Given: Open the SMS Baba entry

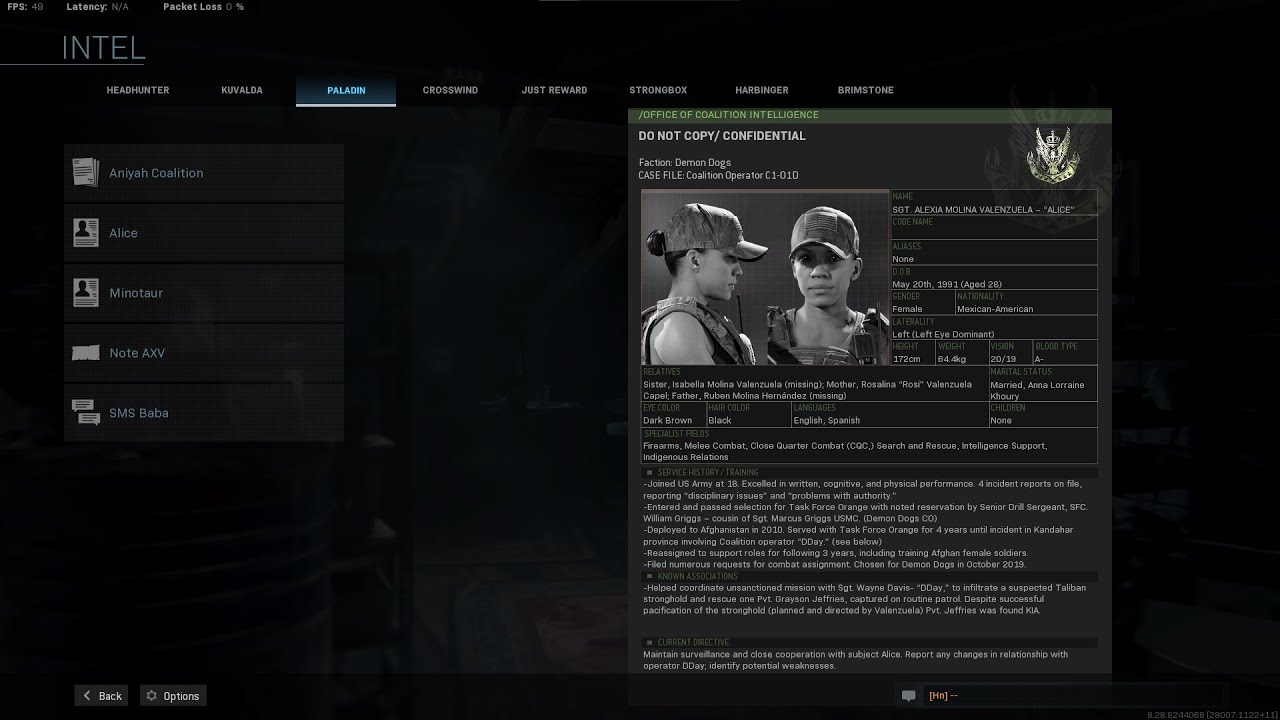Looking at the screenshot, I should (204, 413).
